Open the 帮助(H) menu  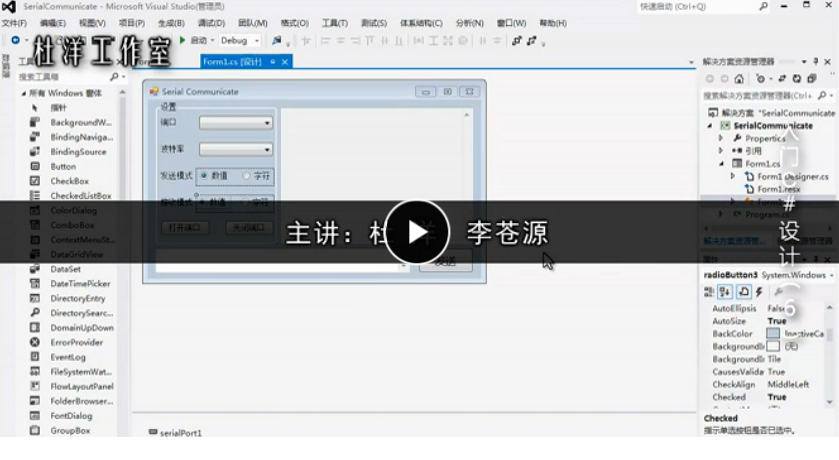point(553,23)
